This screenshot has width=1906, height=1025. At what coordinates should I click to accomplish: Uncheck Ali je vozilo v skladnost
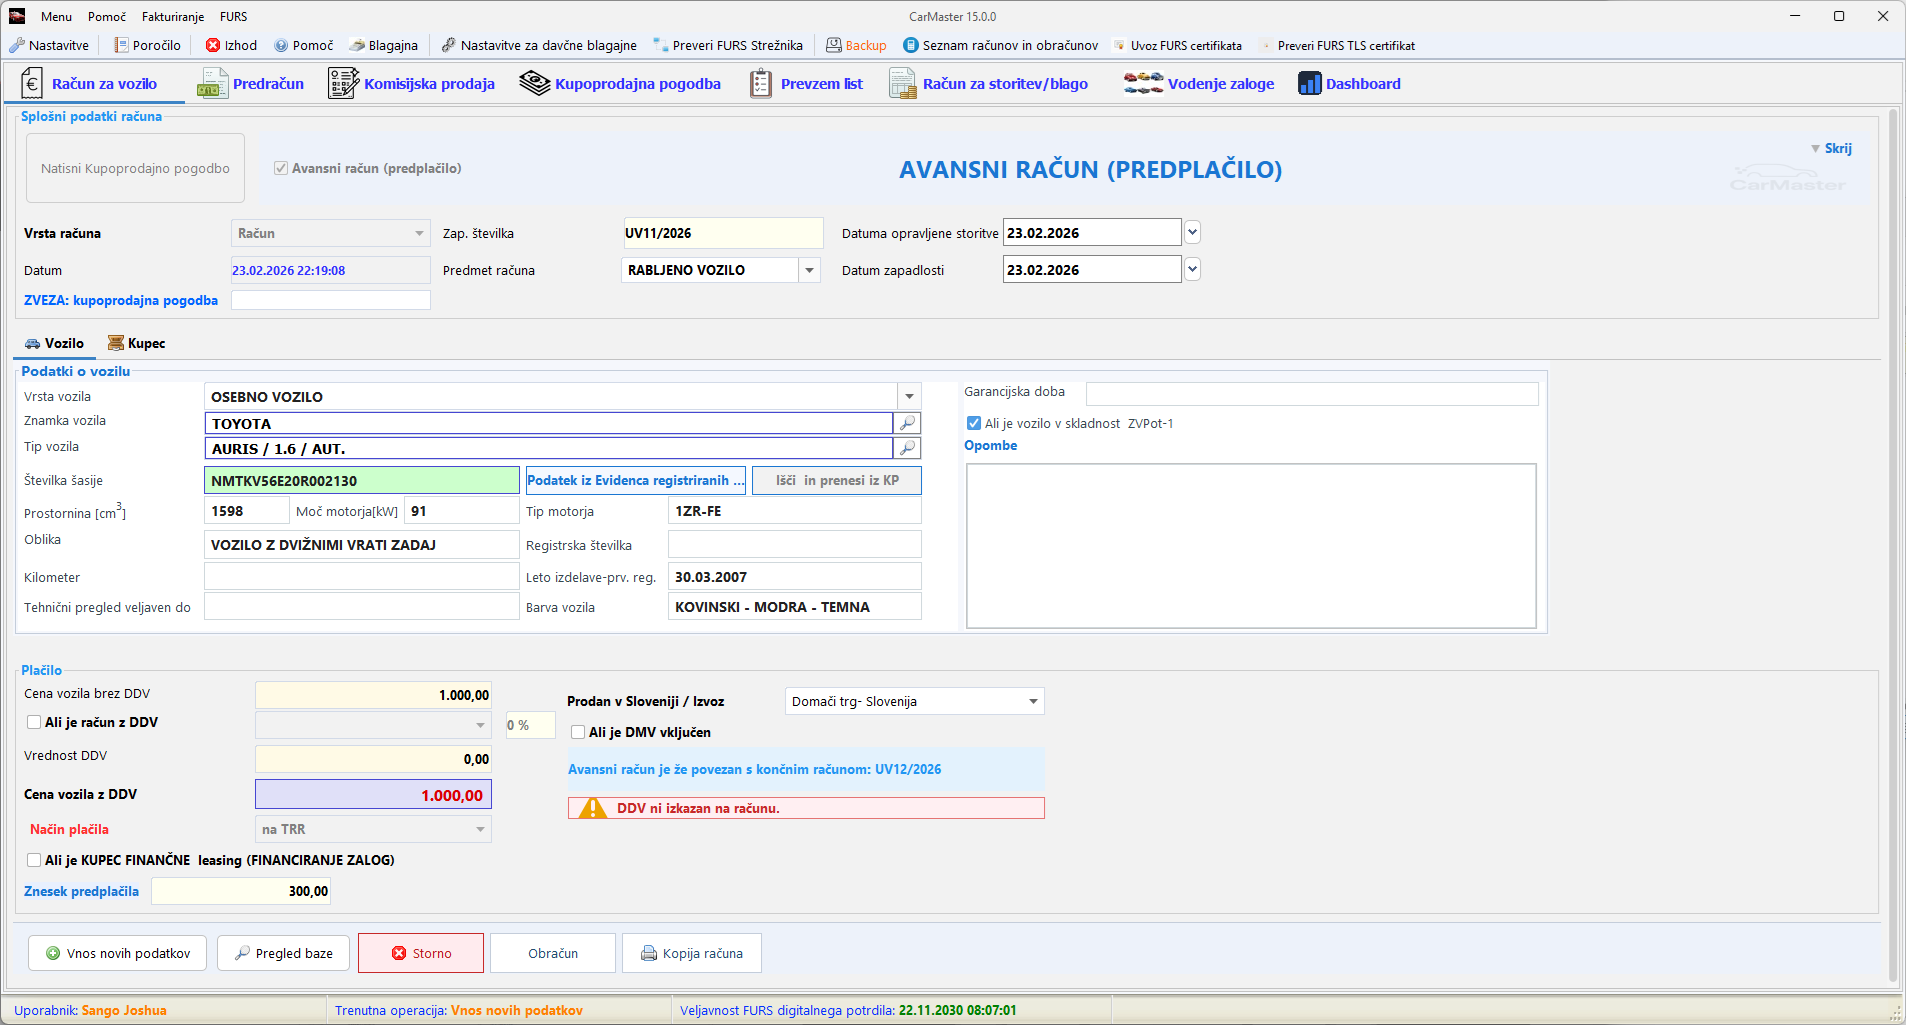[974, 423]
